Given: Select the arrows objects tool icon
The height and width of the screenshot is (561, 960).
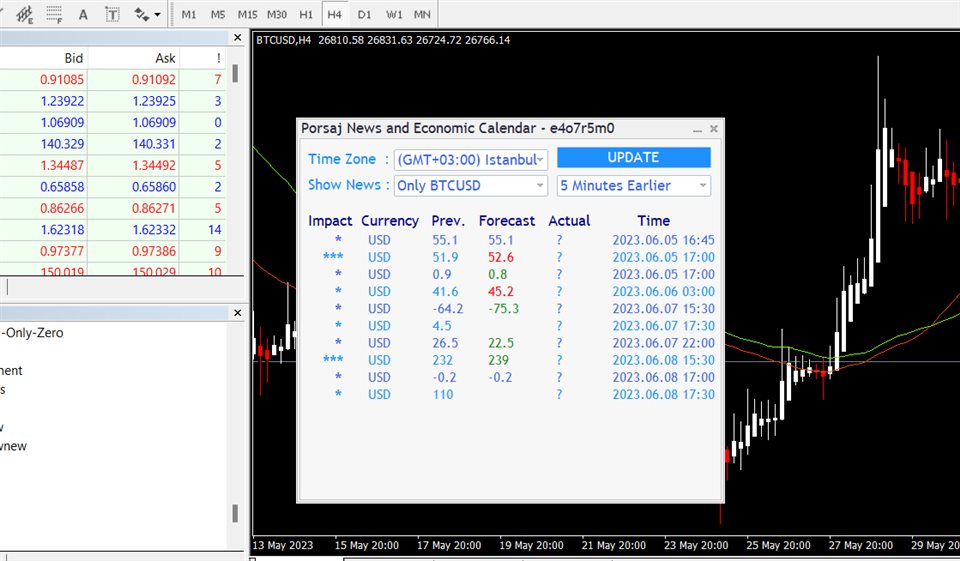Looking at the screenshot, I should point(141,14).
